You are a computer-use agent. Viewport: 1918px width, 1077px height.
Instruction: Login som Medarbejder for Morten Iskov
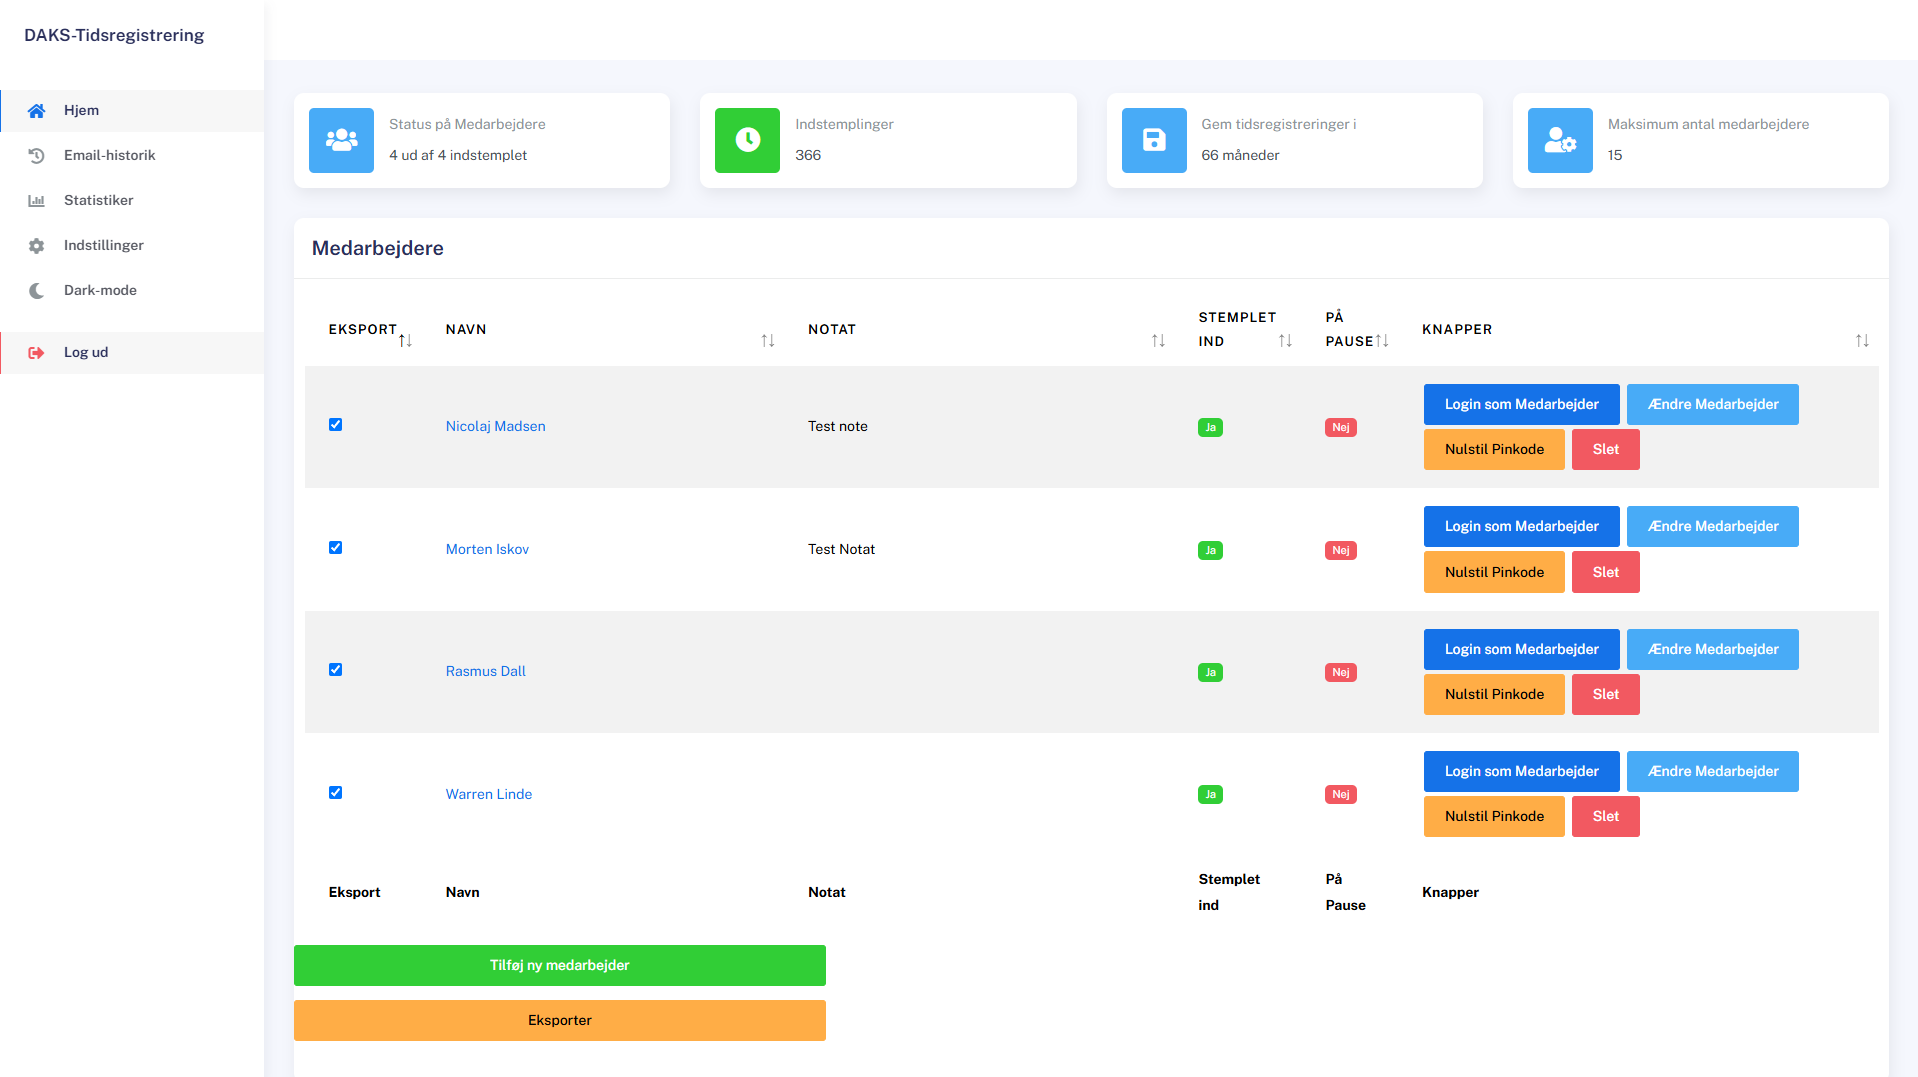coord(1521,527)
